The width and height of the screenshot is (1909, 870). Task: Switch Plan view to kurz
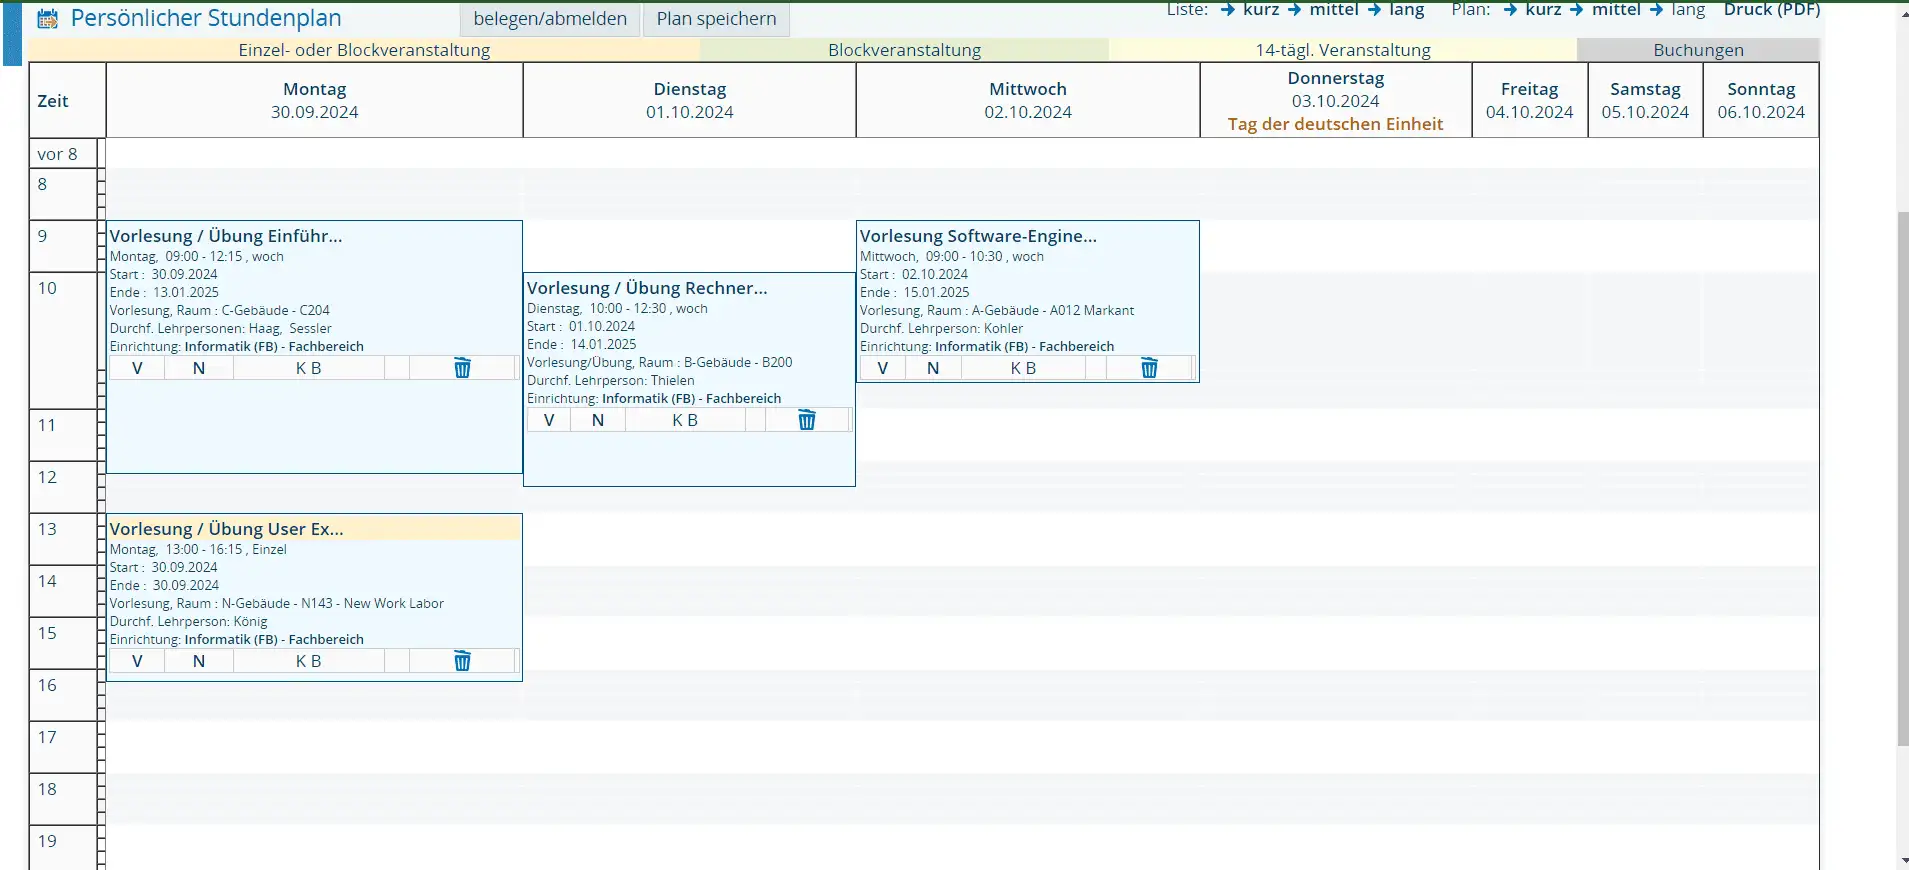click(1542, 10)
